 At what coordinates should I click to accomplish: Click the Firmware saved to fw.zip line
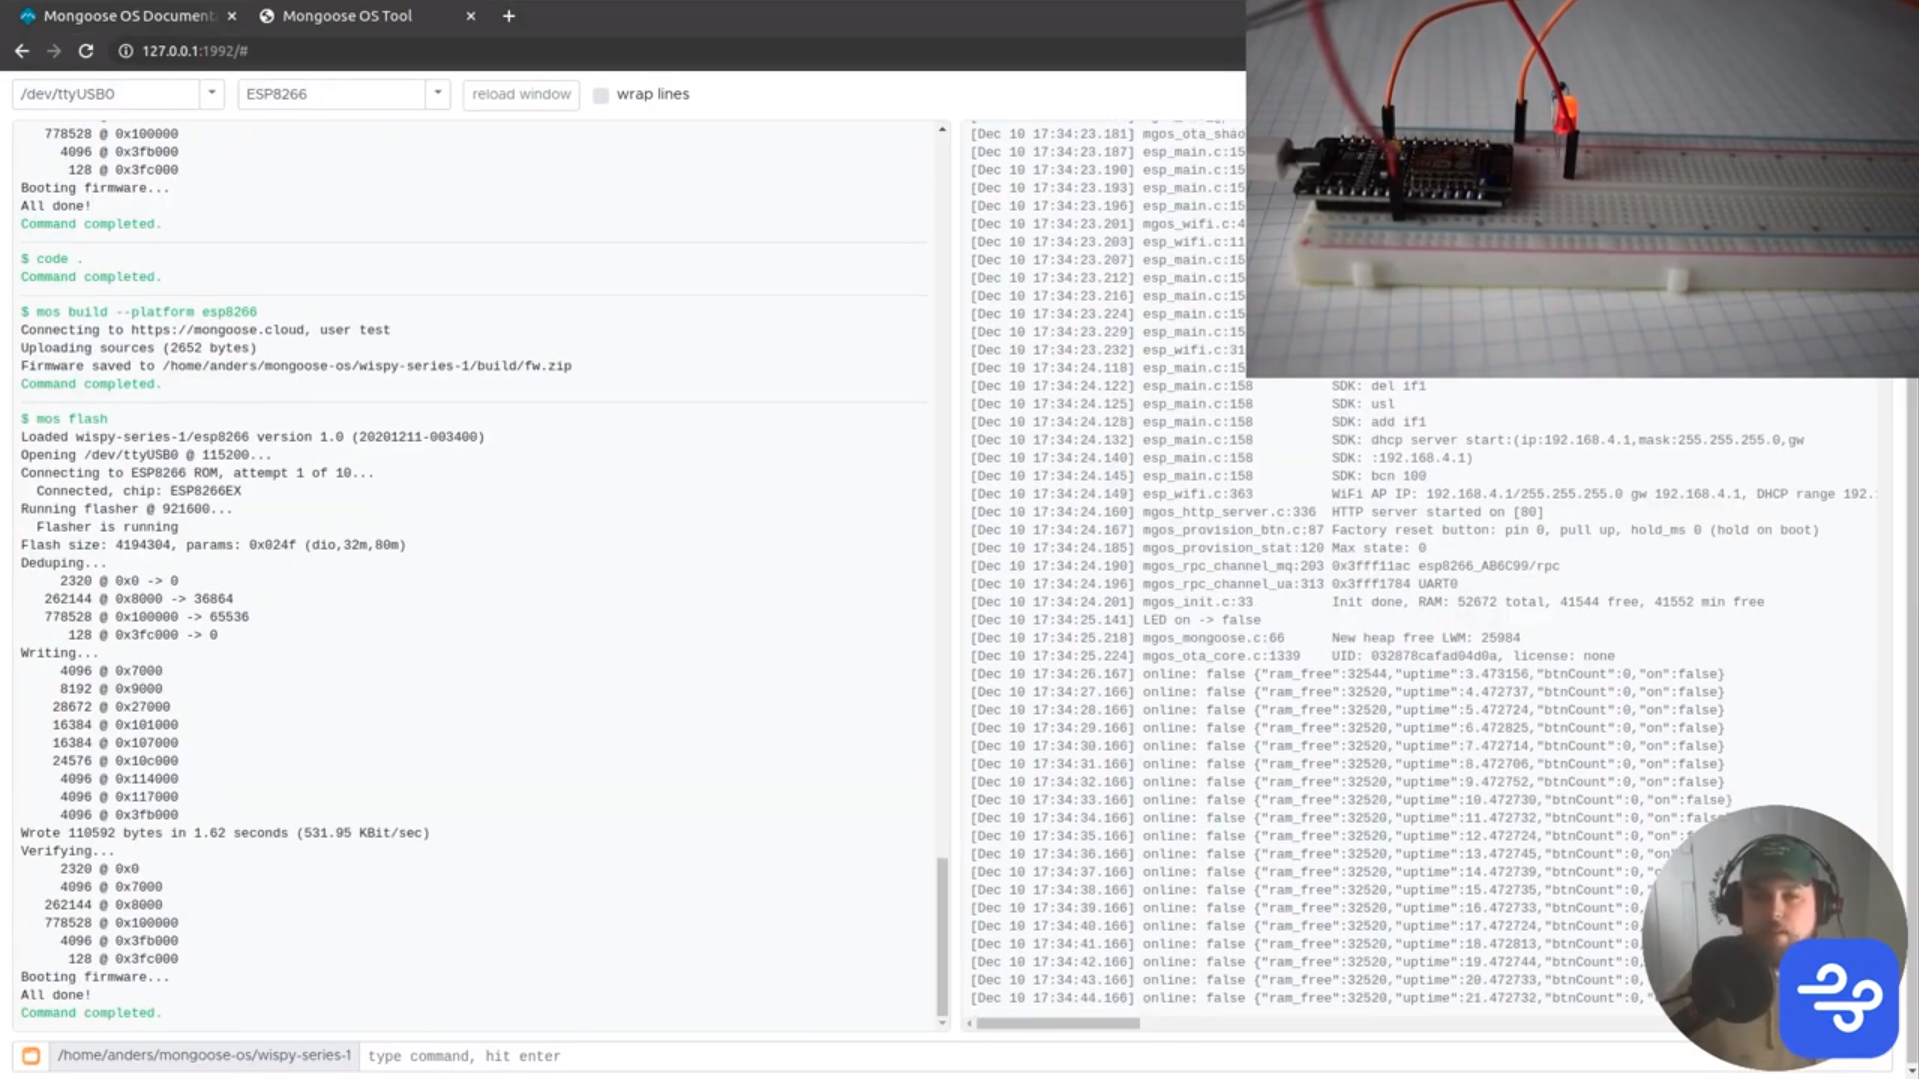(296, 366)
